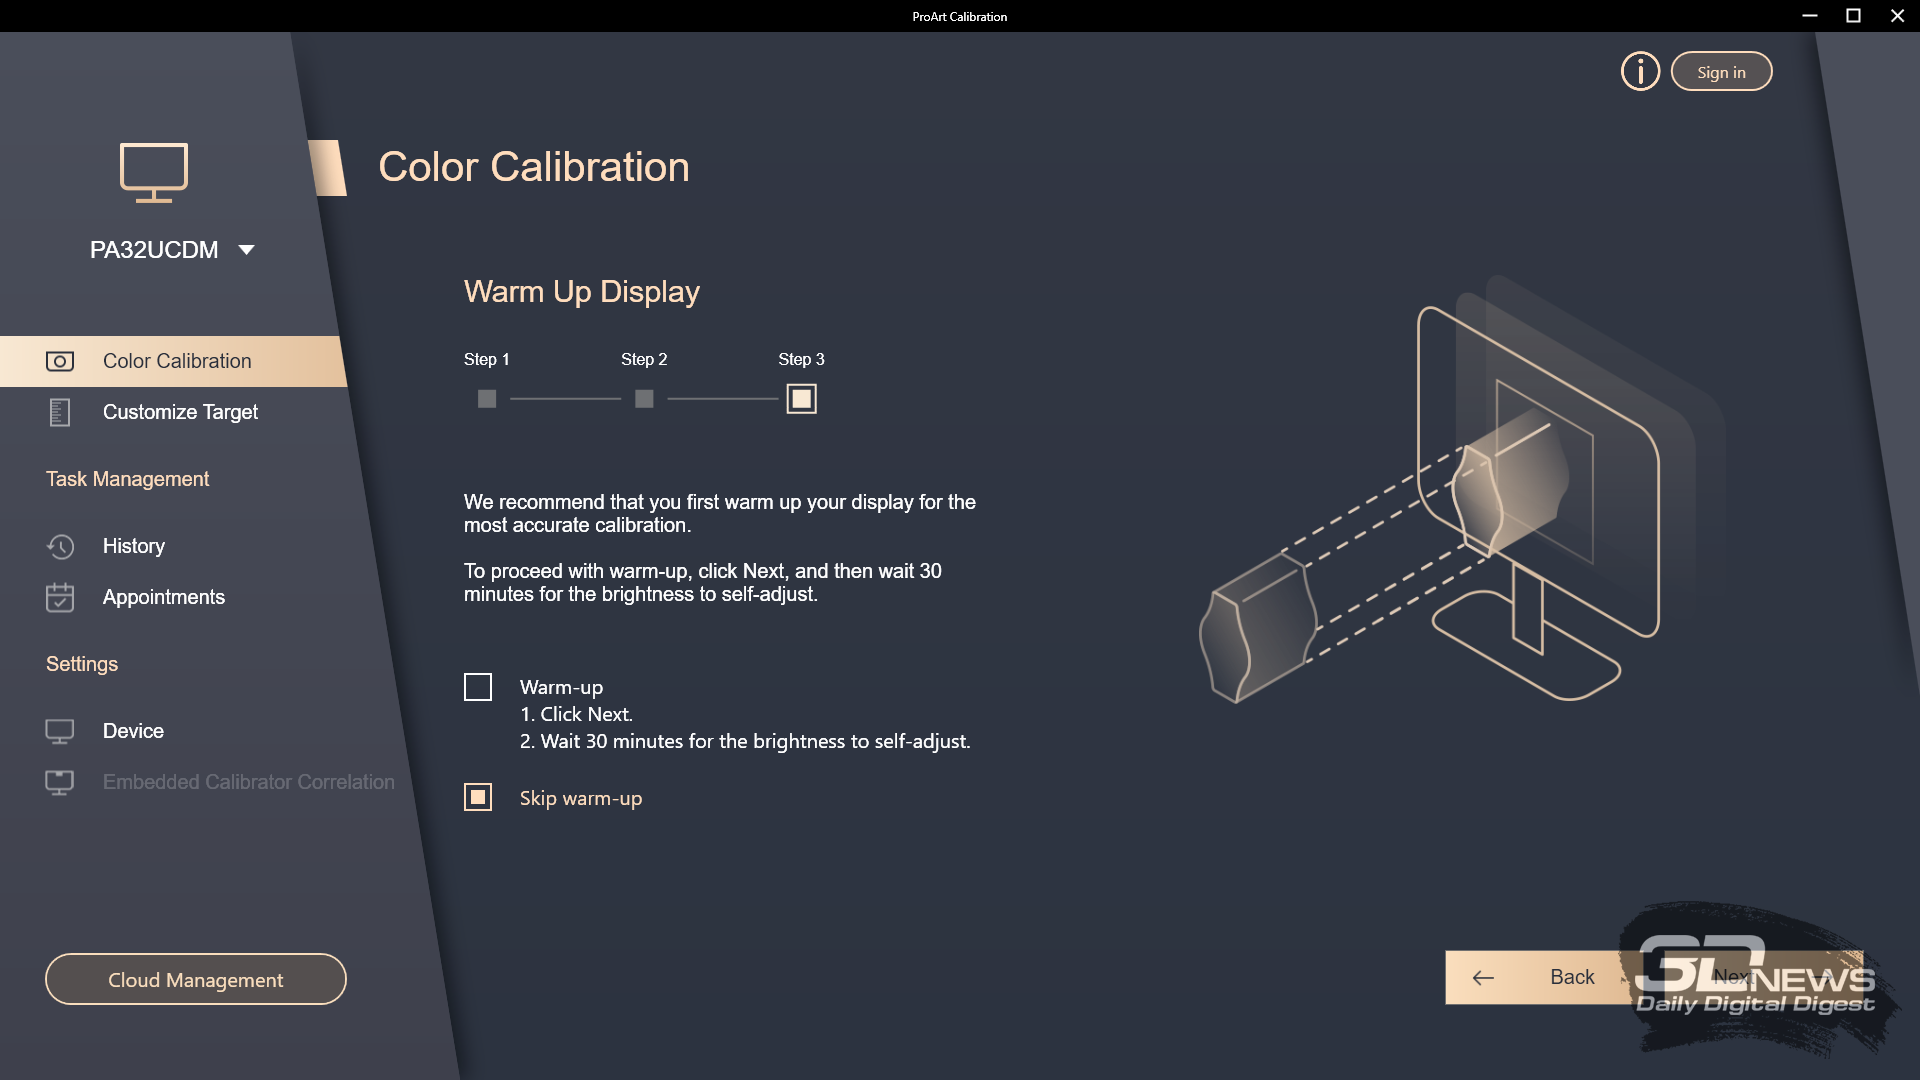The width and height of the screenshot is (1920, 1080).
Task: Click the History clock icon
Action: click(x=60, y=546)
